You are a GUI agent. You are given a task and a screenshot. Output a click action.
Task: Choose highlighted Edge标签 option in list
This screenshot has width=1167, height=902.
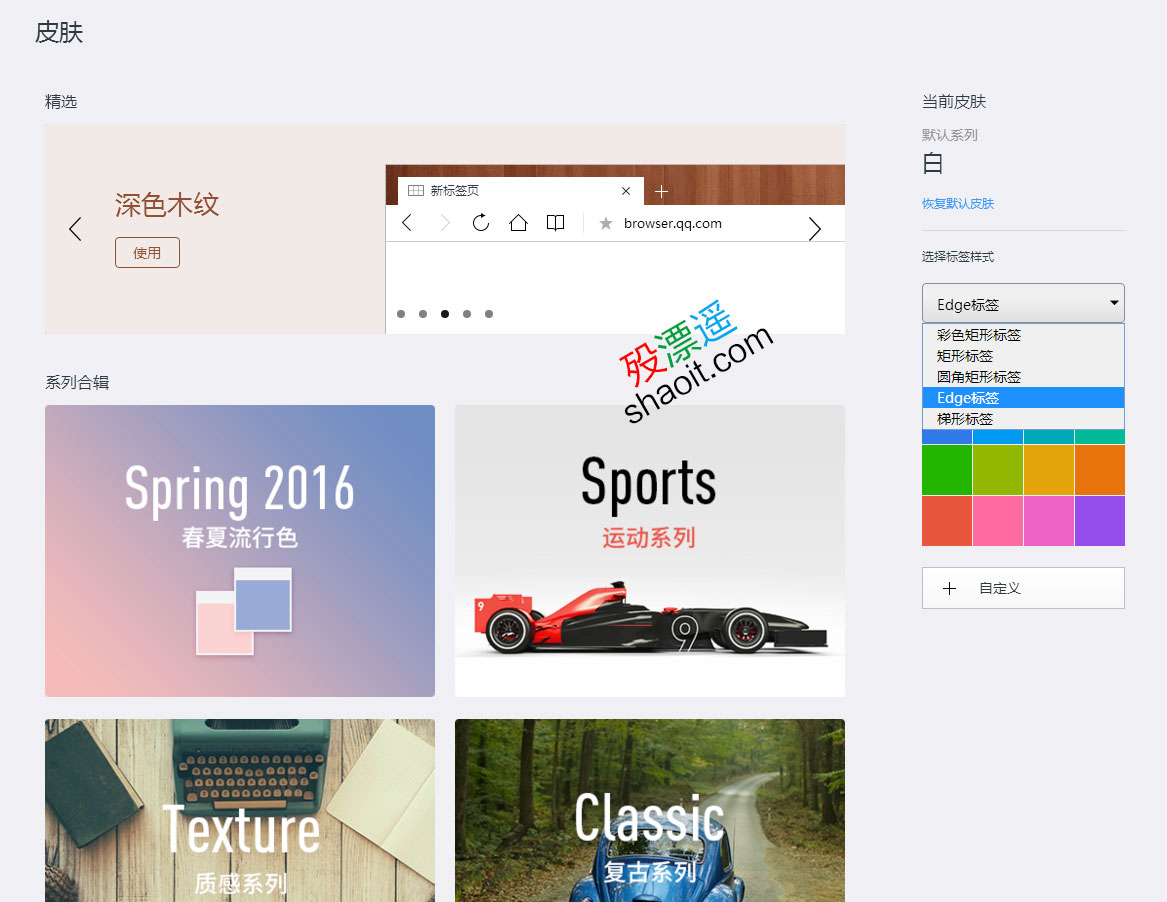click(1023, 398)
